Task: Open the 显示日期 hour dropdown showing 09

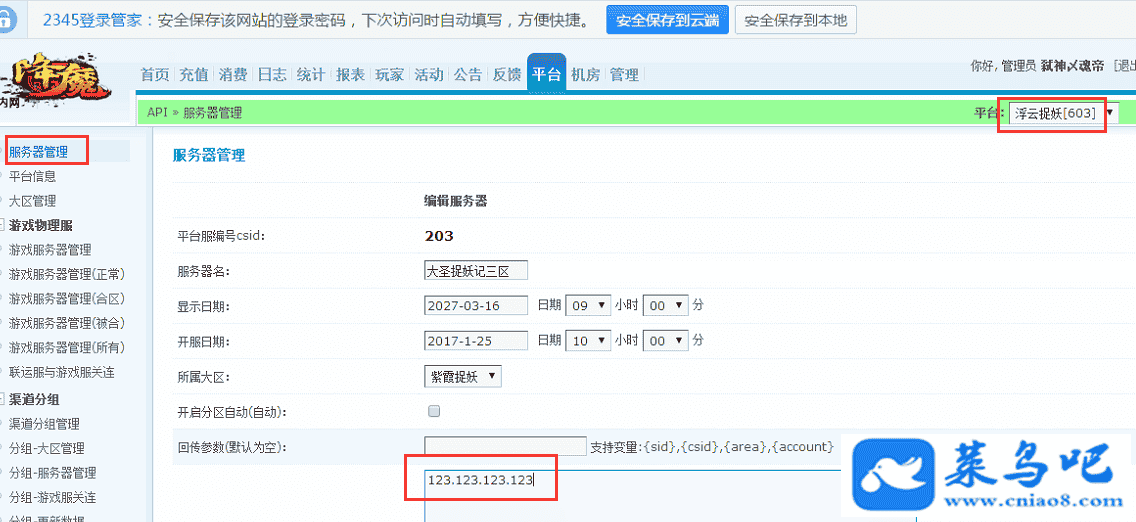Action: click(x=588, y=305)
